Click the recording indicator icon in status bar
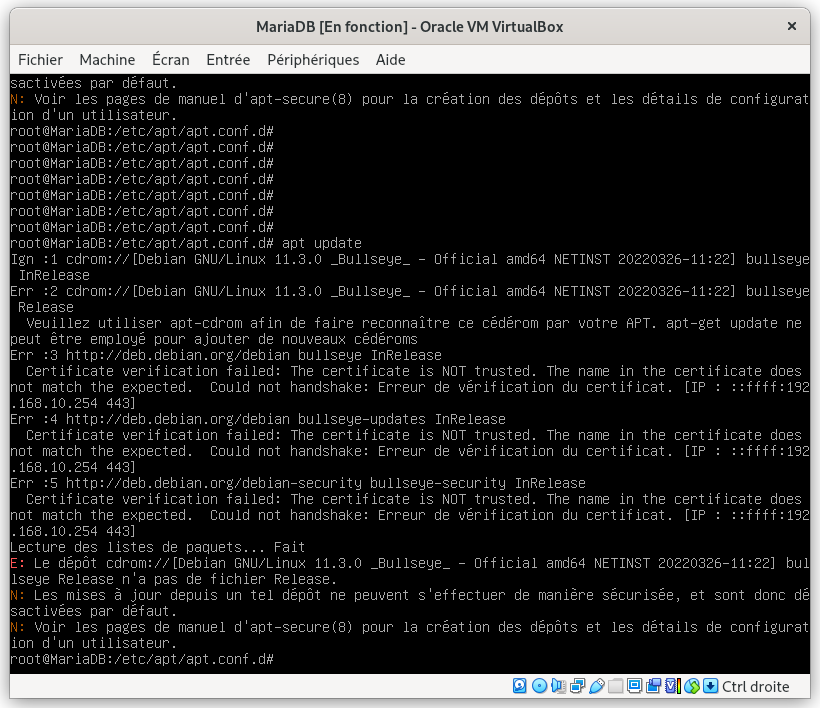The image size is (820, 708). [653, 686]
